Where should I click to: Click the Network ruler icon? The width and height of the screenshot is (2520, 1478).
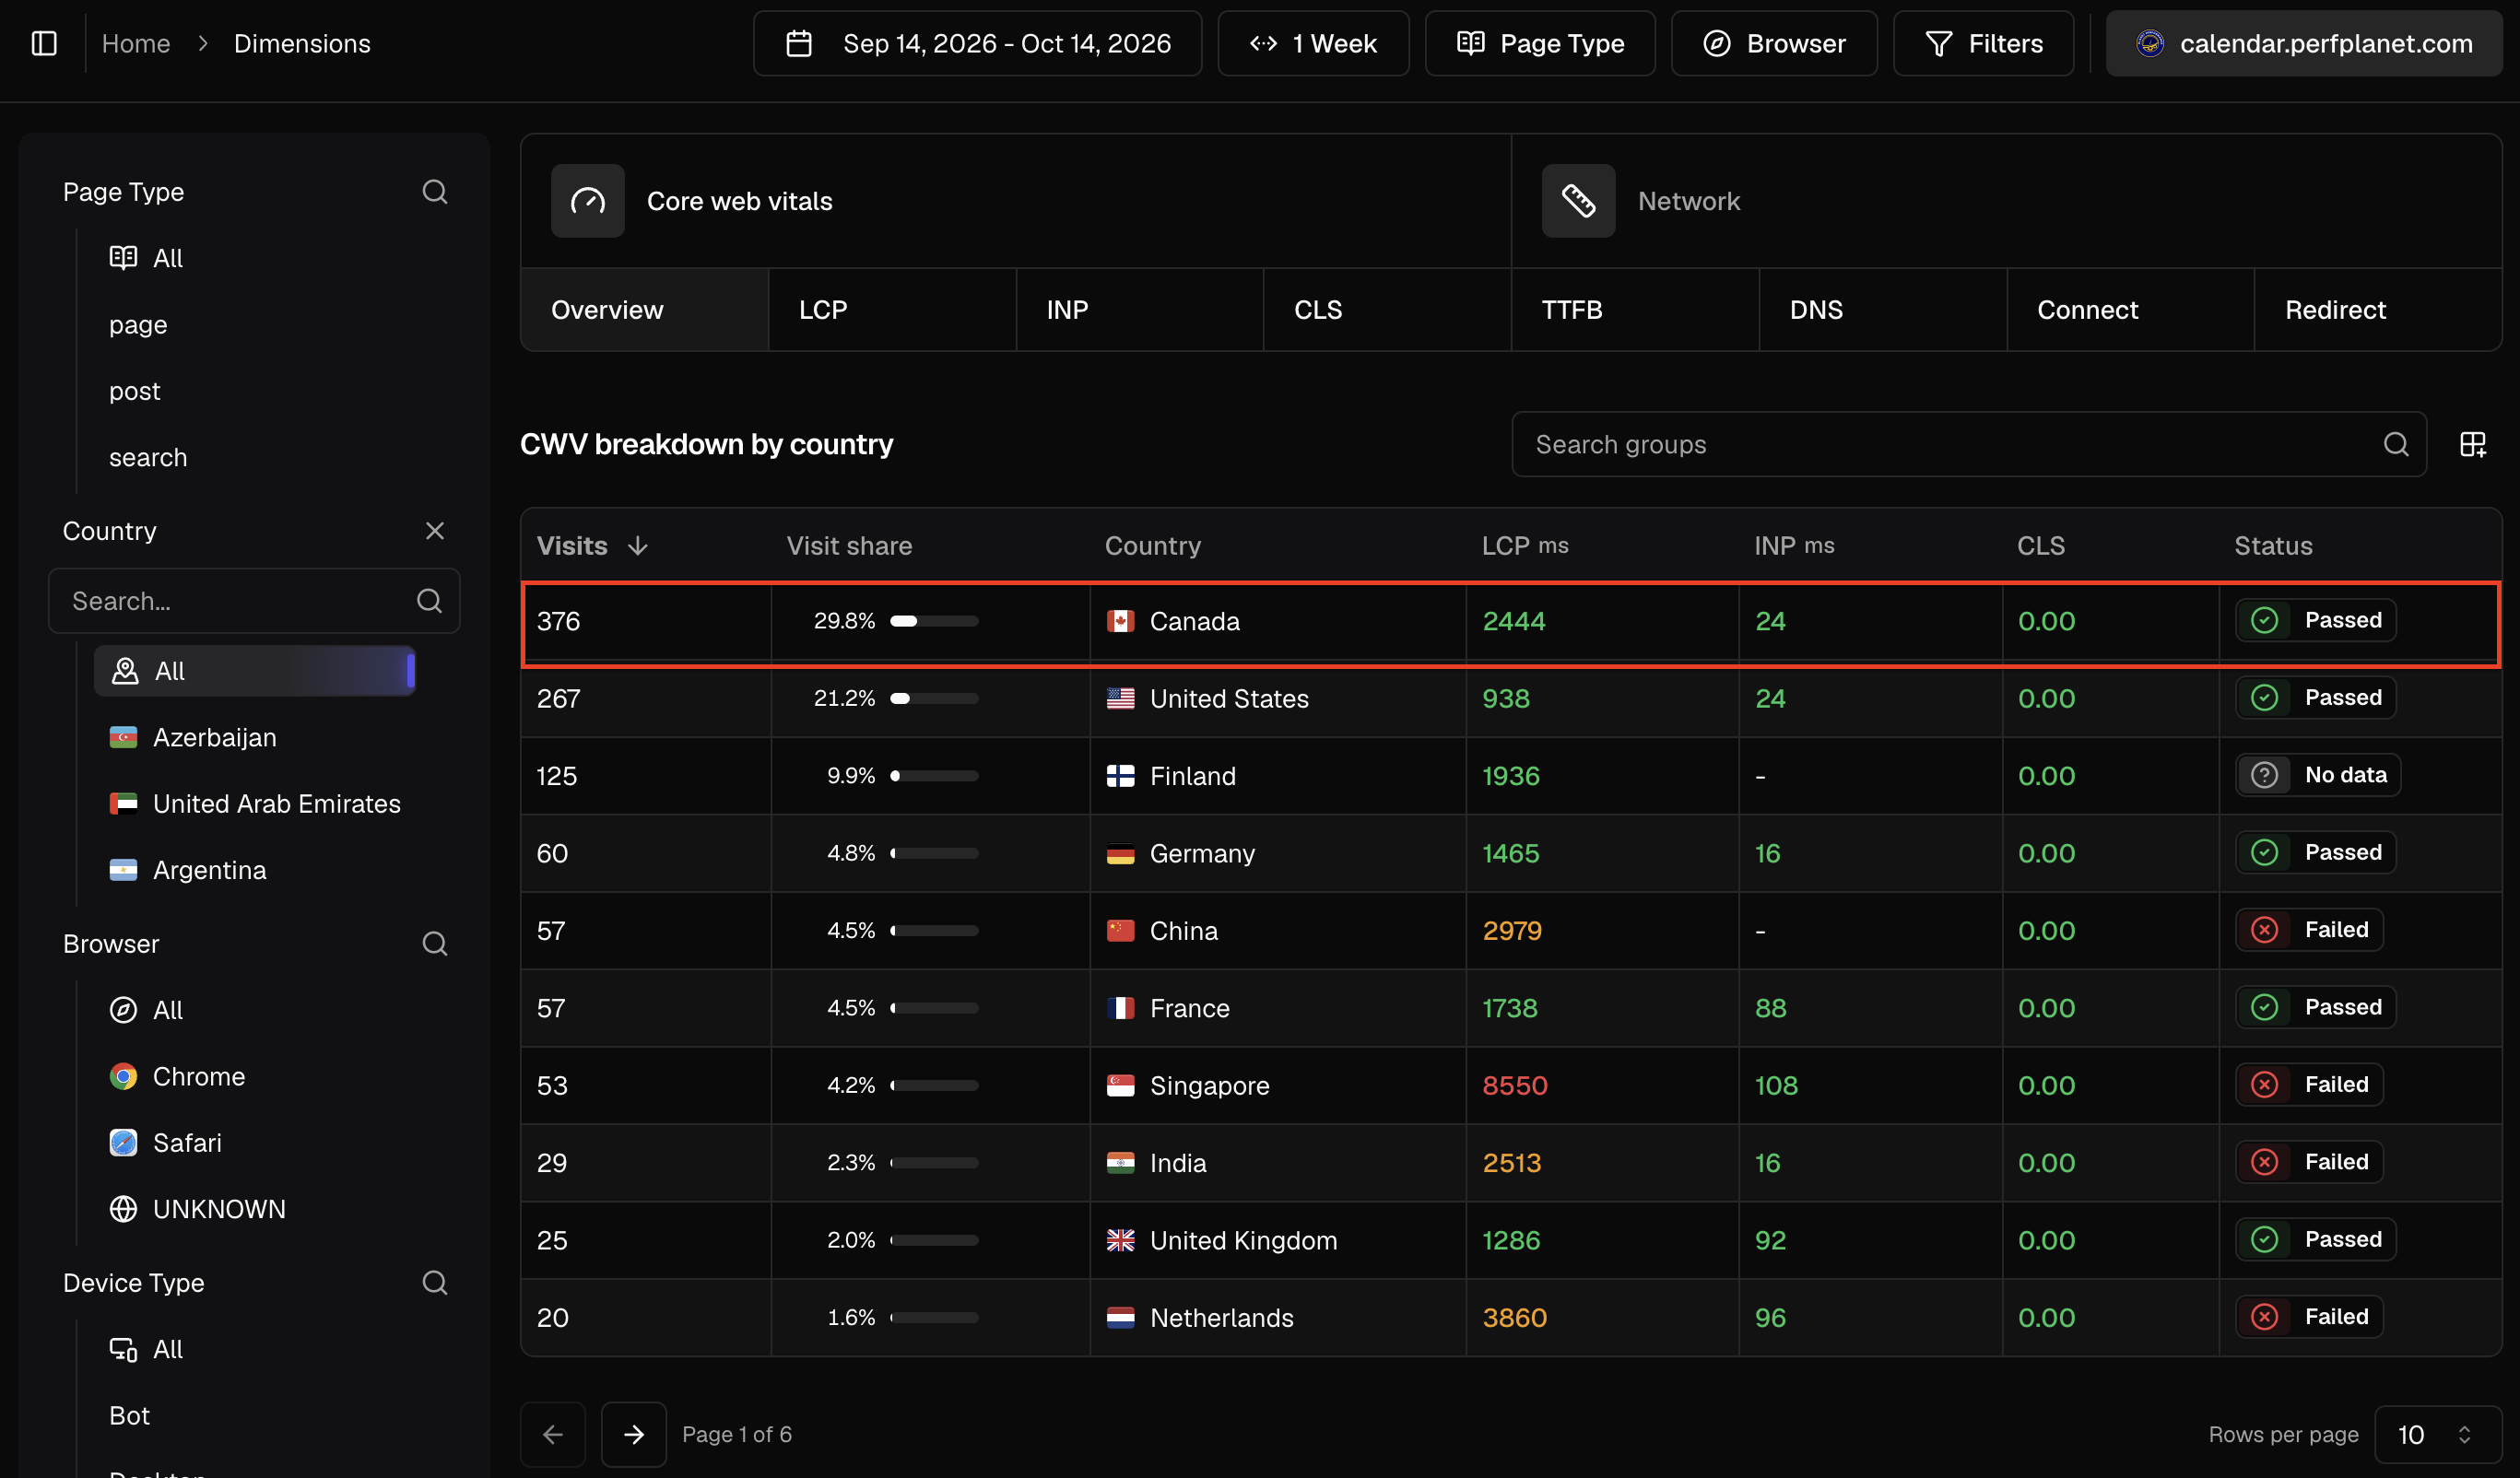1578,200
